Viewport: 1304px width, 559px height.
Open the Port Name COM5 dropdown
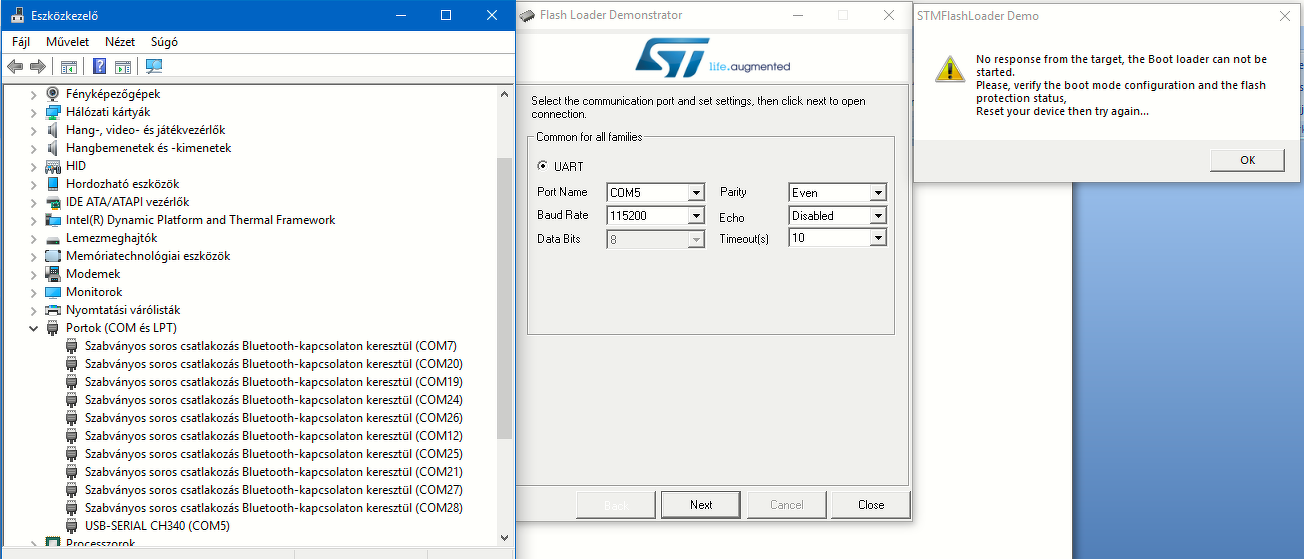(696, 193)
